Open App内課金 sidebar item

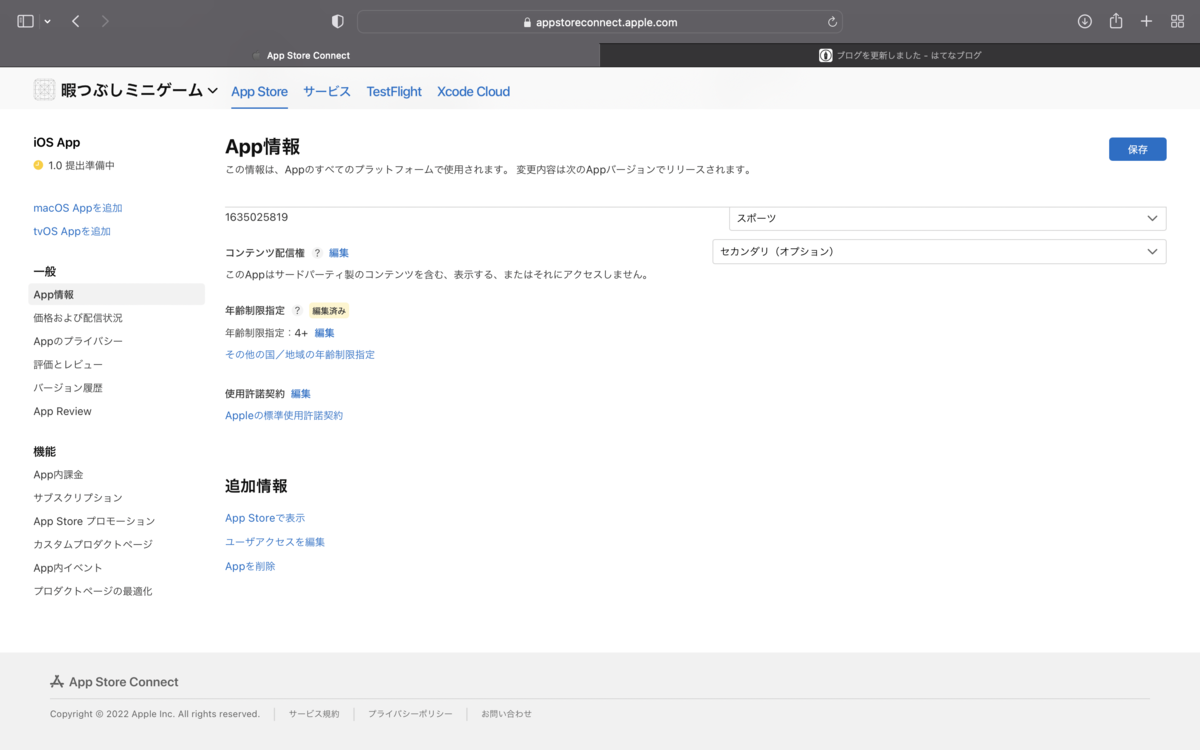[x=58, y=474]
